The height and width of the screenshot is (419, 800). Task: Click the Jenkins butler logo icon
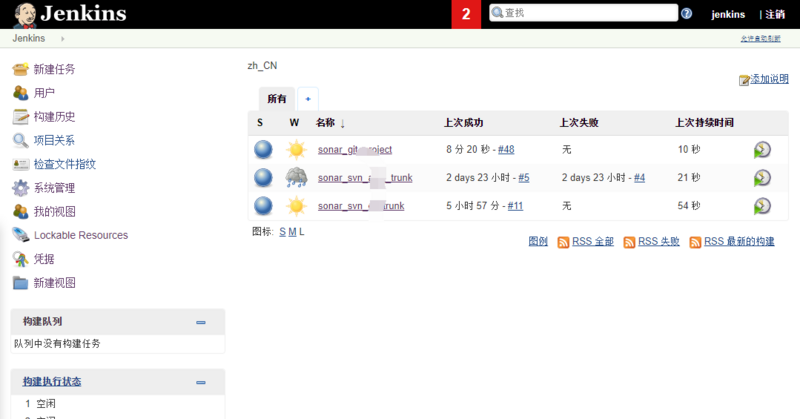[24, 15]
